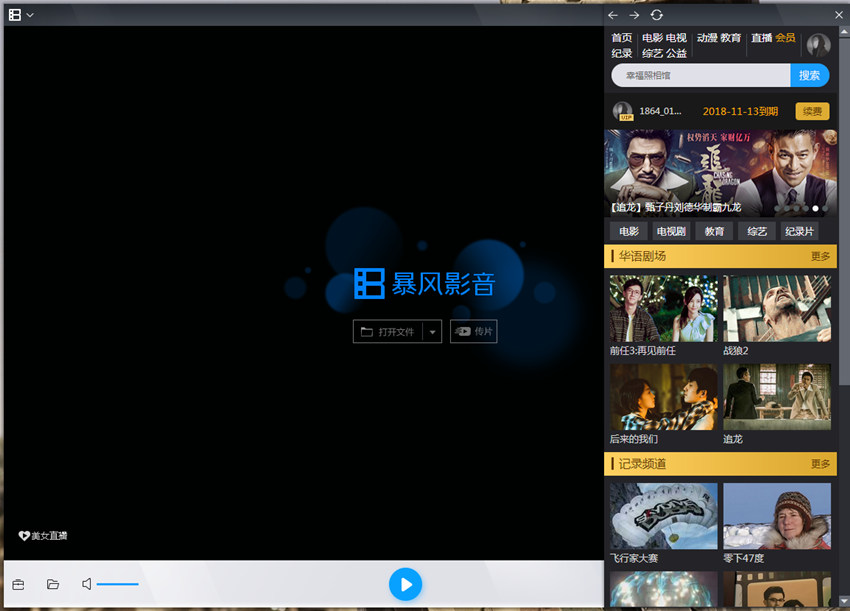Select the highlighted banner carousel dot
850x611 pixels.
click(815, 208)
